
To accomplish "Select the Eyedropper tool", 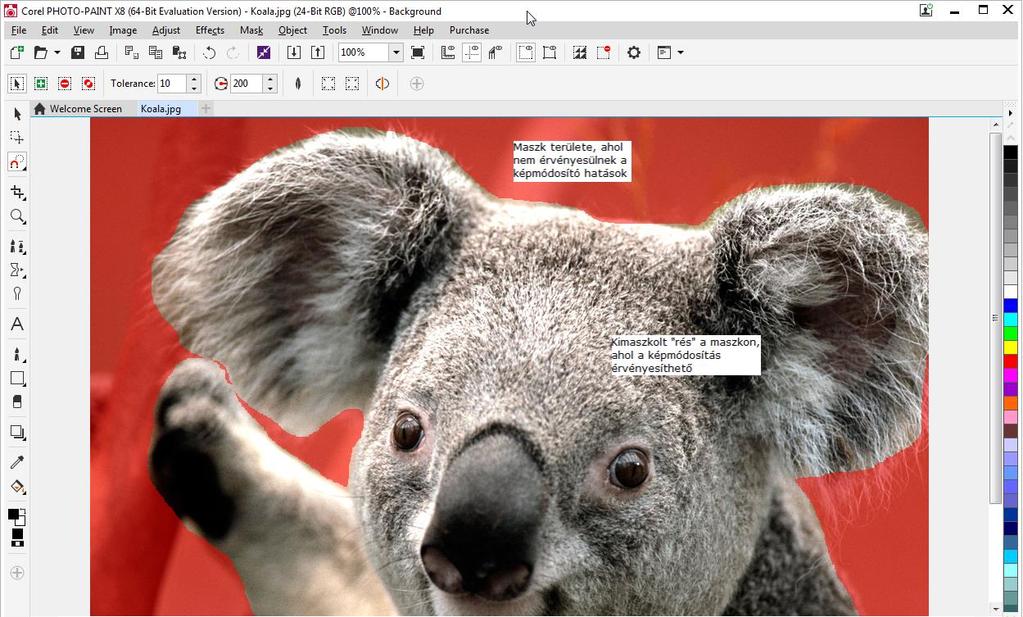I will 17,462.
